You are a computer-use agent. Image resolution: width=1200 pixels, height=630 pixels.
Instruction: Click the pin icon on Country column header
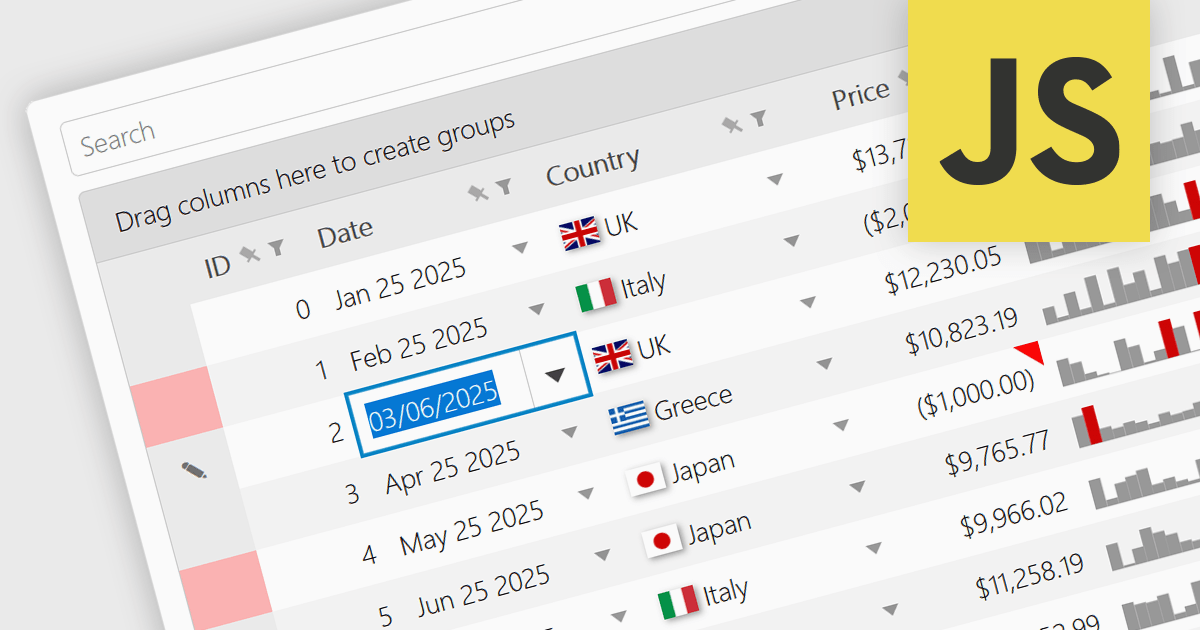click(733, 124)
